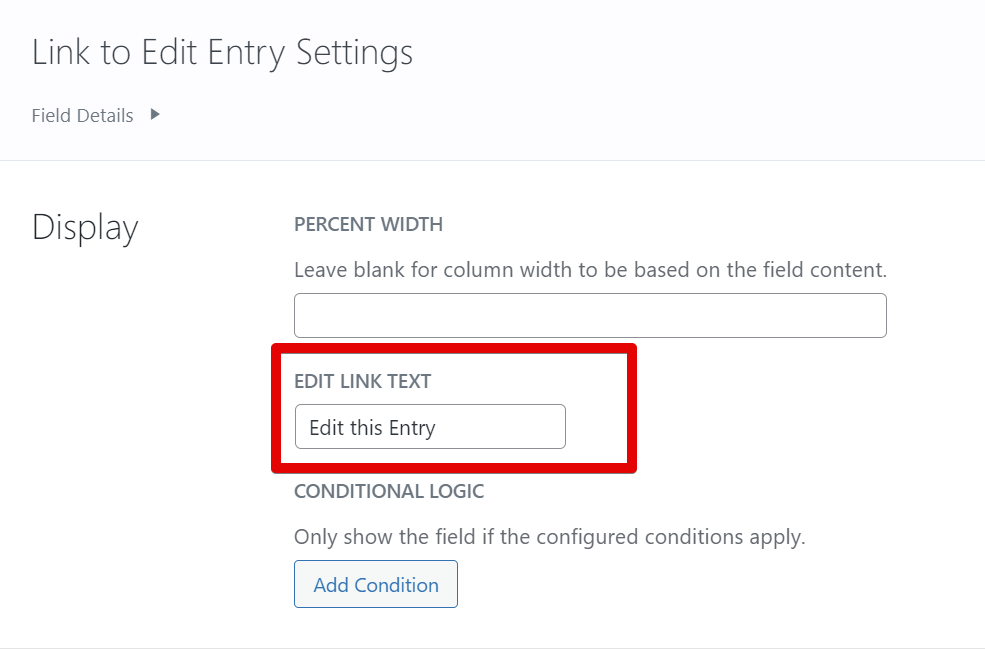Click the CONDITIONAL LOGIC label
Viewport: 985px width, 651px height.
coord(388,491)
